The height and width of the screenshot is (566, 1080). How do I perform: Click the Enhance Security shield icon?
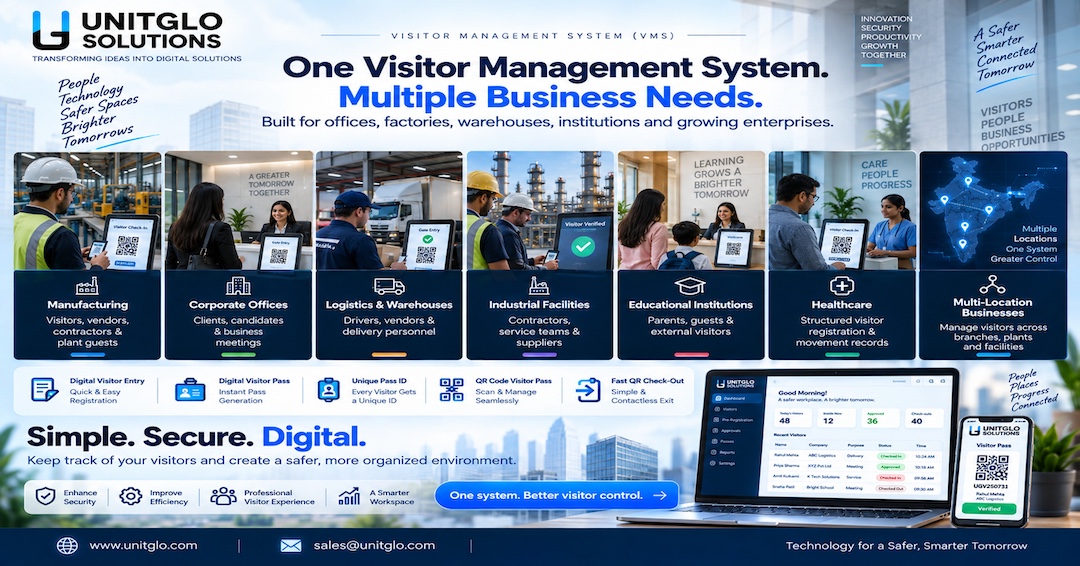tap(45, 496)
